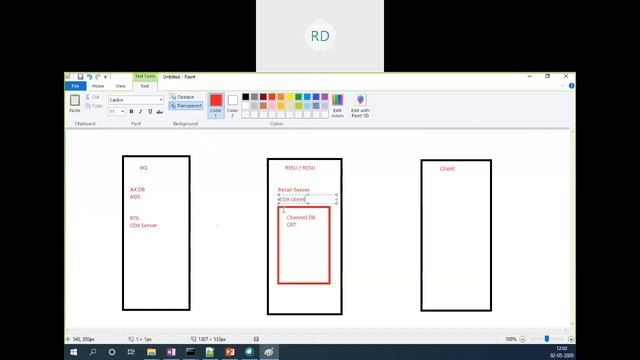Switch to the View ribbon tab

pos(120,86)
